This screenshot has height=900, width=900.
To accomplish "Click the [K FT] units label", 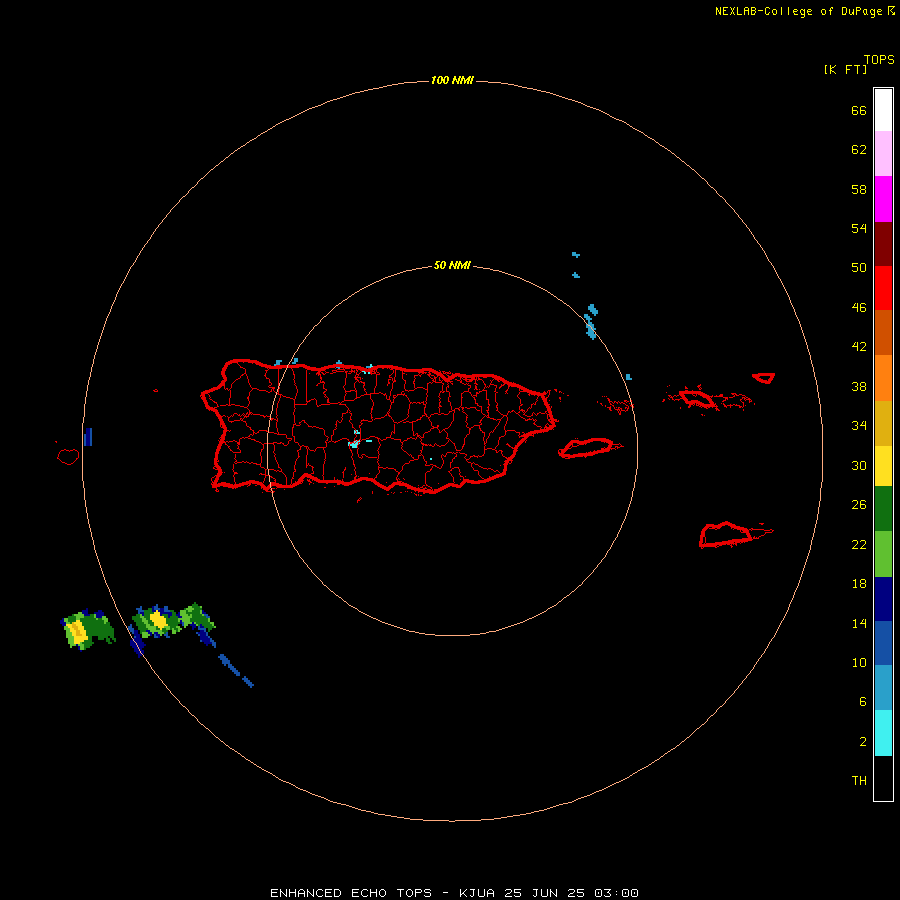I will point(845,70).
